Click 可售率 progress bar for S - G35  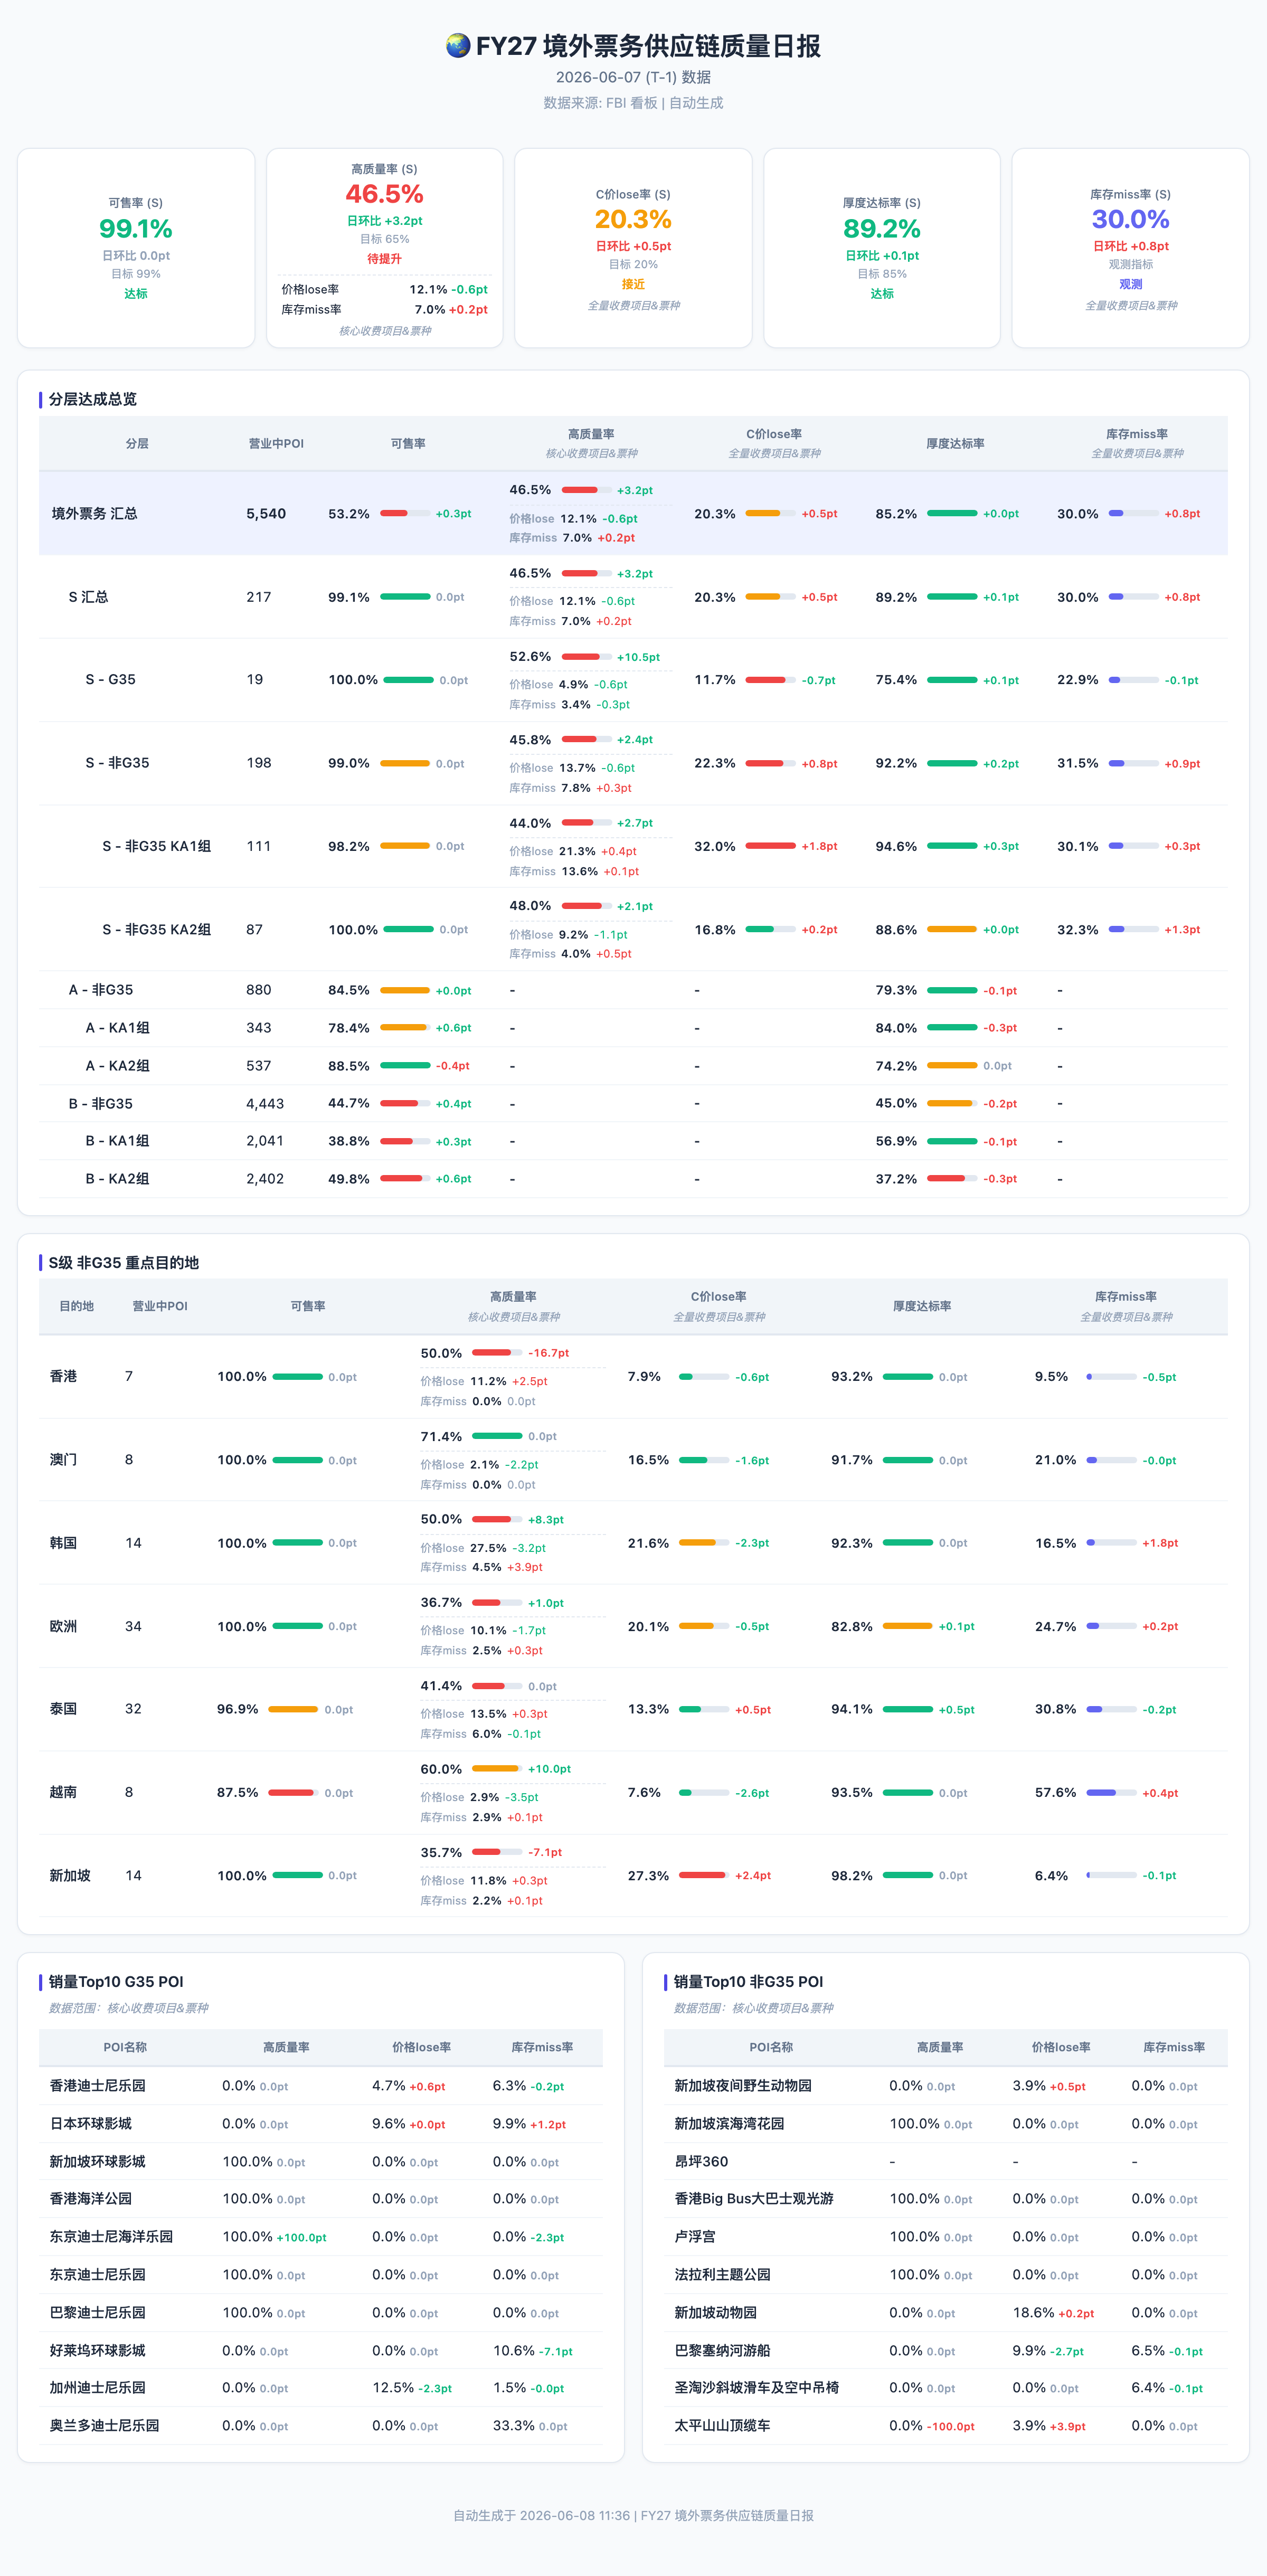pos(409,680)
